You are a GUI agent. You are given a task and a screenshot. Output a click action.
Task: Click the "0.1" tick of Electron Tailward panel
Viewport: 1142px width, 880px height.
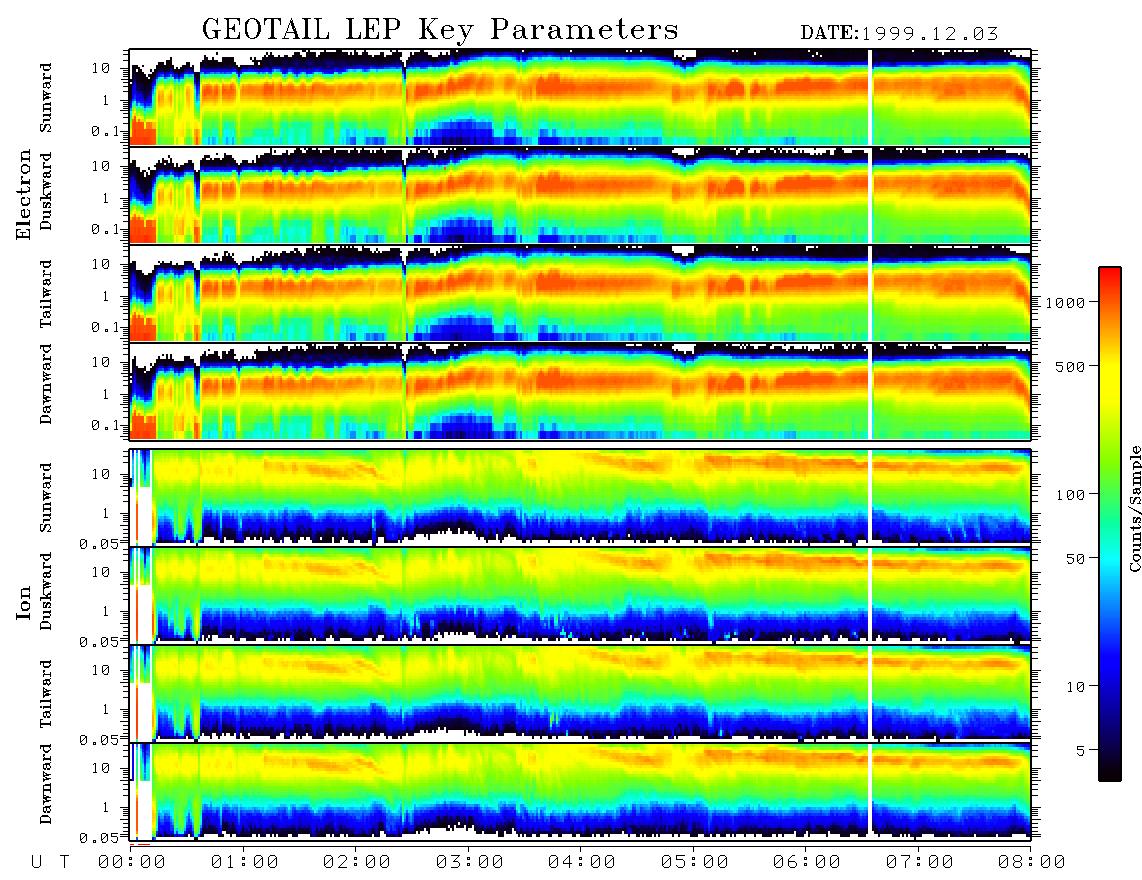point(105,329)
